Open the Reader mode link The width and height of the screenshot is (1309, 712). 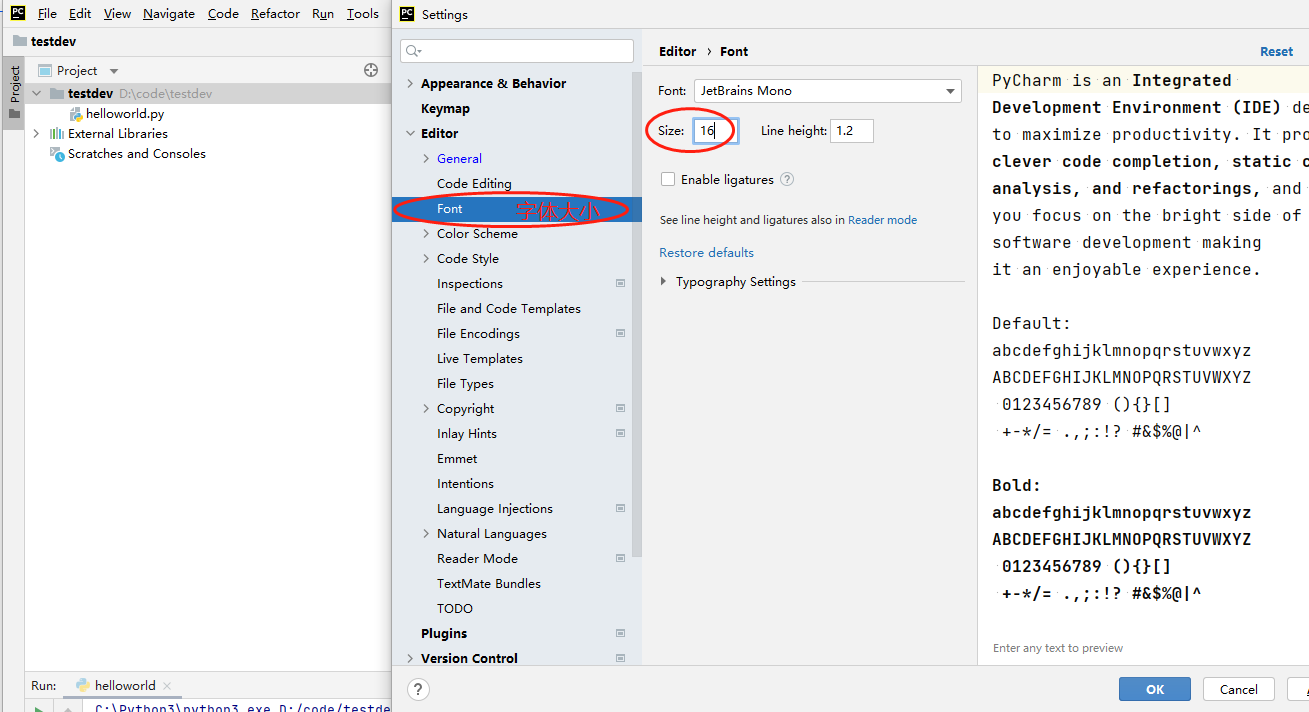click(x=882, y=220)
